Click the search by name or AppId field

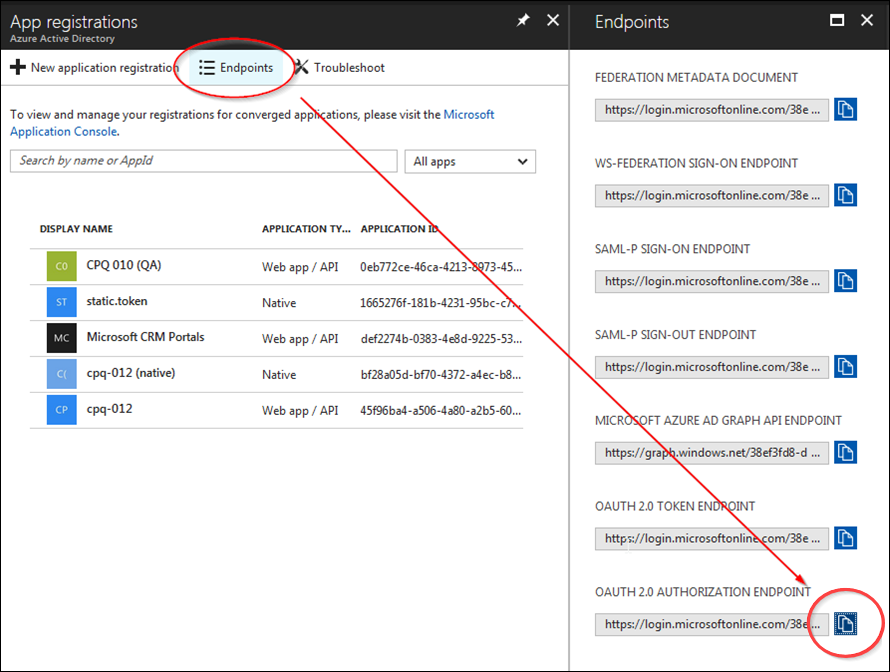click(202, 161)
